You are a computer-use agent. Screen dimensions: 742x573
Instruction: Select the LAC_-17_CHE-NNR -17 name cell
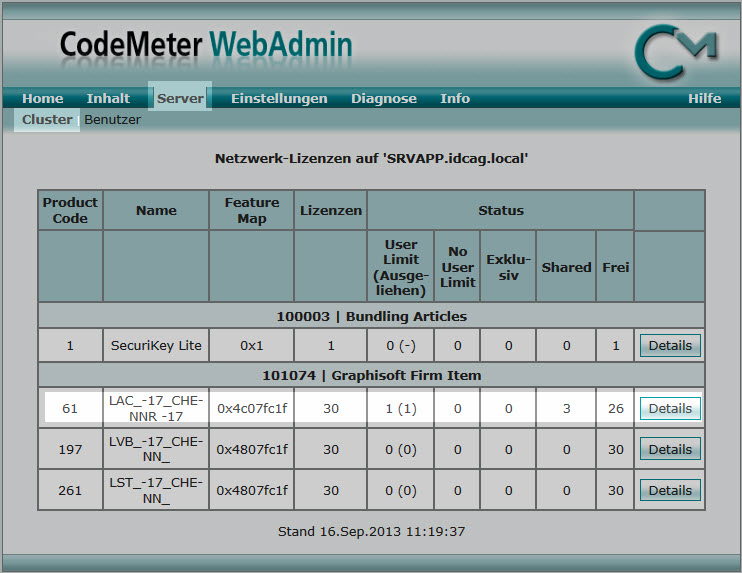pyautogui.click(x=156, y=408)
